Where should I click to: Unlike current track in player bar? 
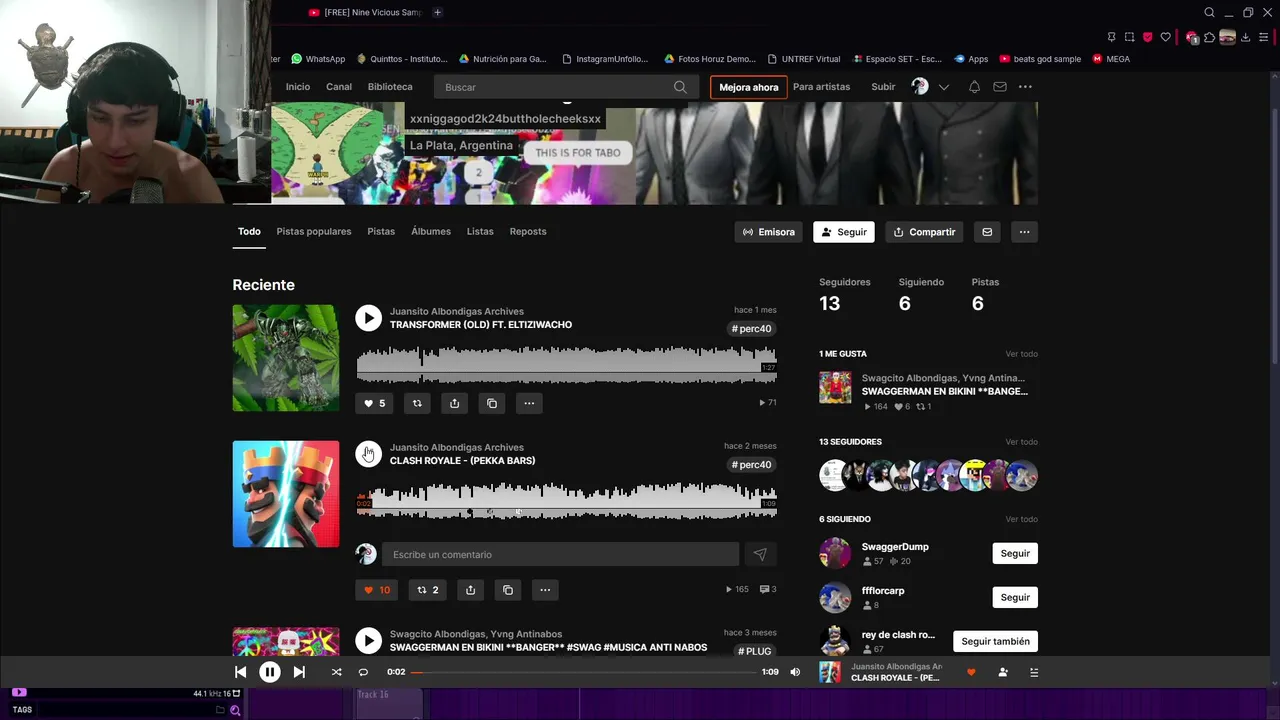tap(970, 672)
